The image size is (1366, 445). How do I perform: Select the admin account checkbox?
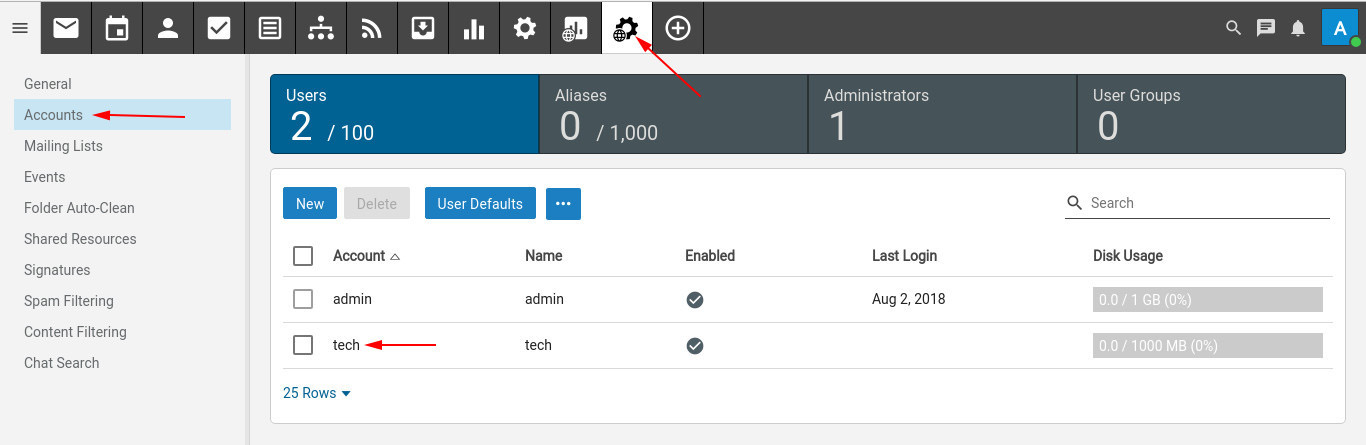303,299
